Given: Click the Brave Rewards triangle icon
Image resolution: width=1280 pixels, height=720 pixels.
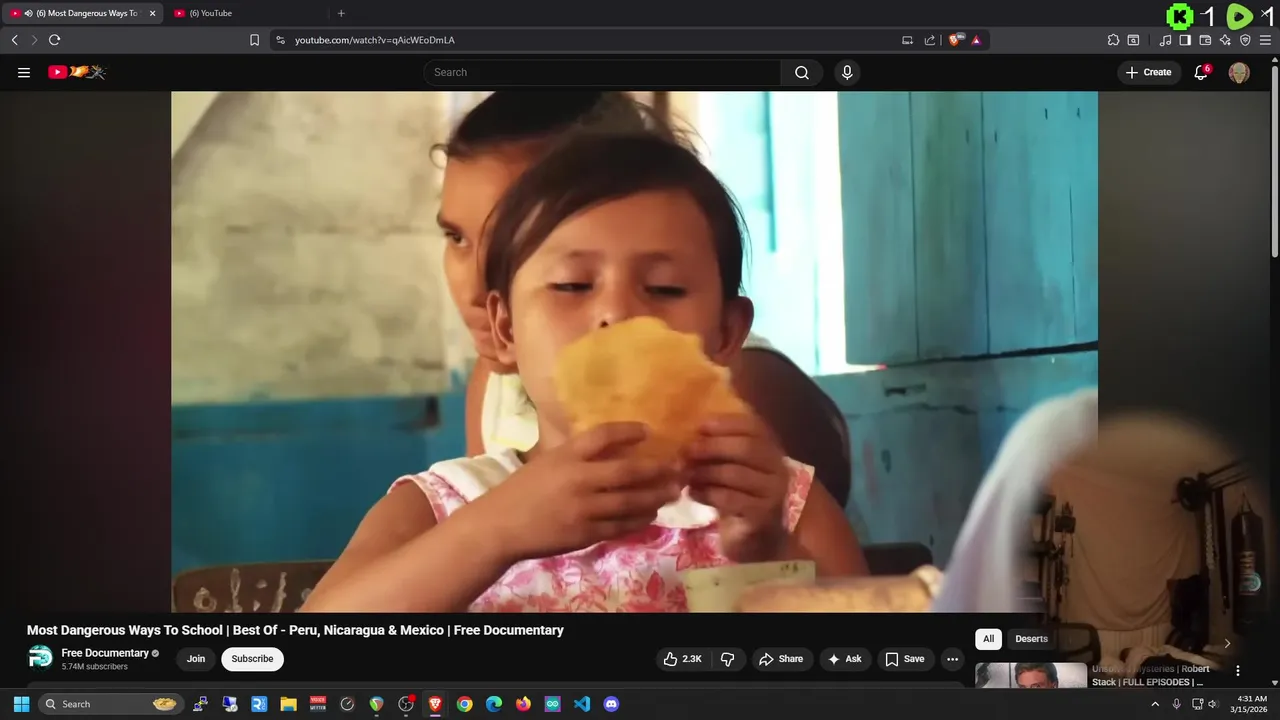Looking at the screenshot, I should (976, 40).
